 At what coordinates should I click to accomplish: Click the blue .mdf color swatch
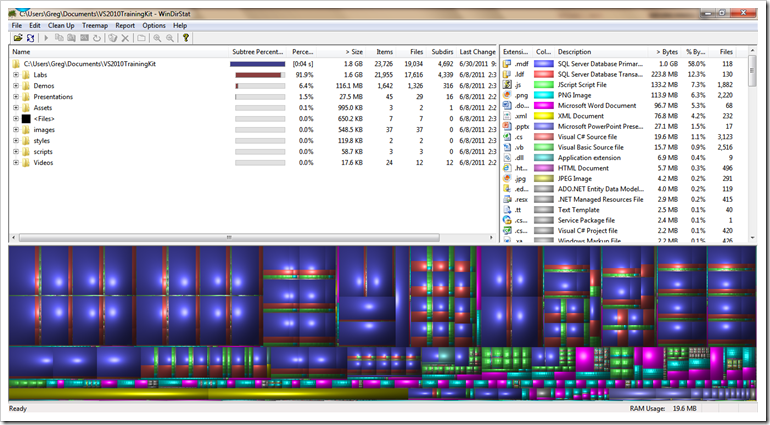click(544, 64)
